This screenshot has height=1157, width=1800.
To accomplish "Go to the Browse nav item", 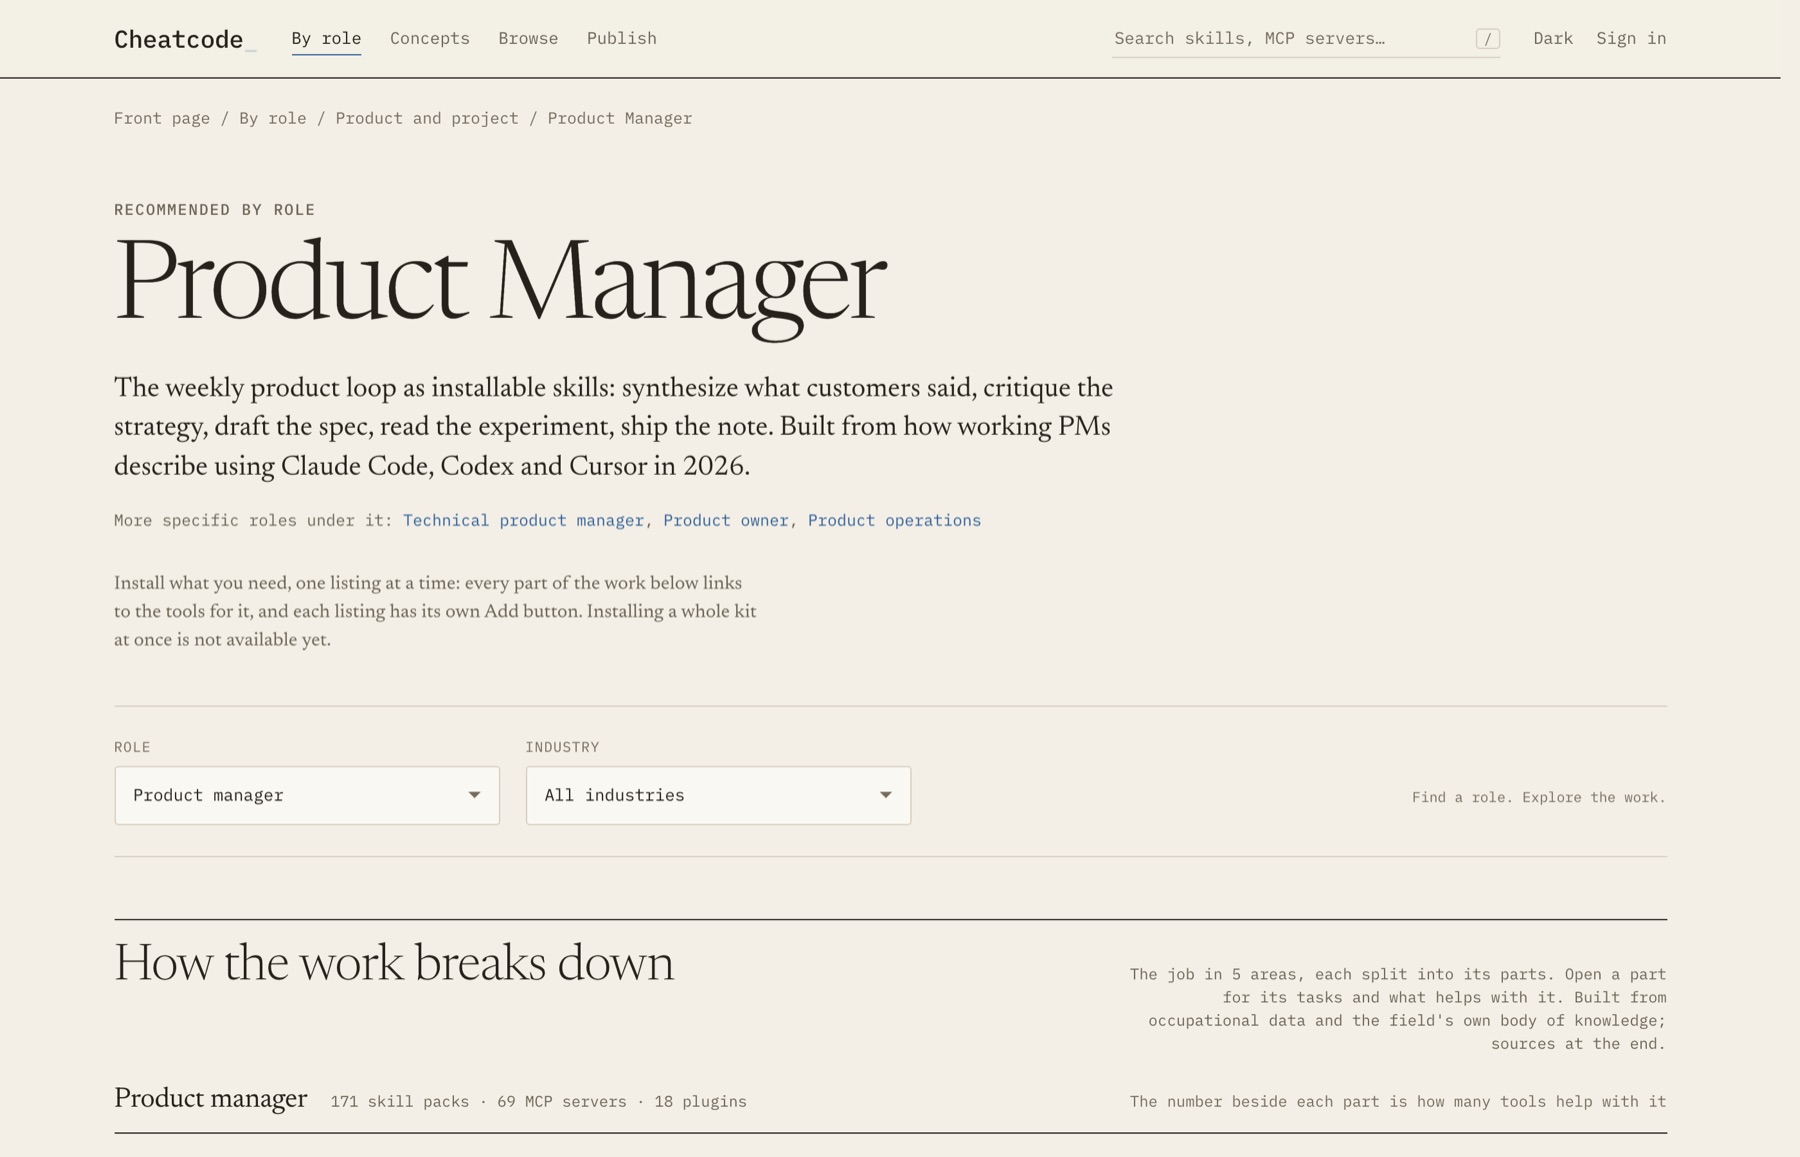I will [x=528, y=38].
